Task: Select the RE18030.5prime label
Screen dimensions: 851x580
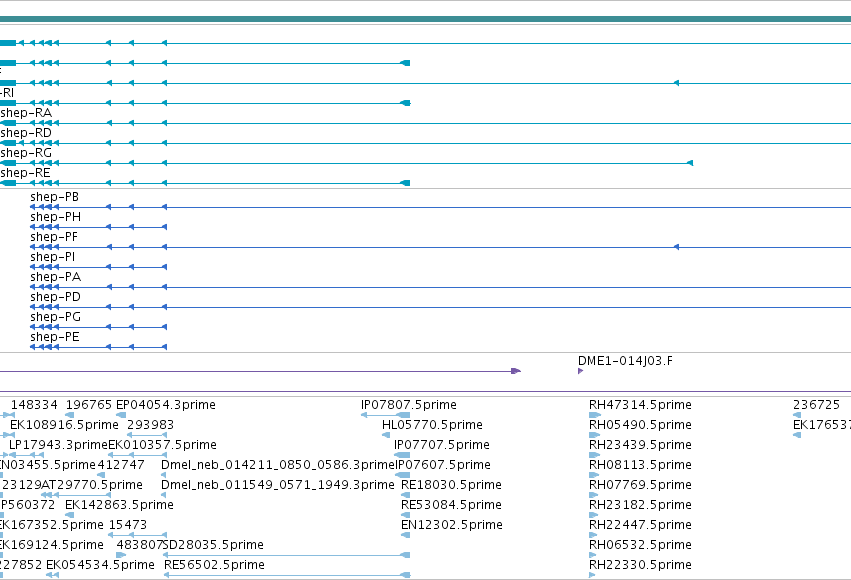Action: [452, 485]
